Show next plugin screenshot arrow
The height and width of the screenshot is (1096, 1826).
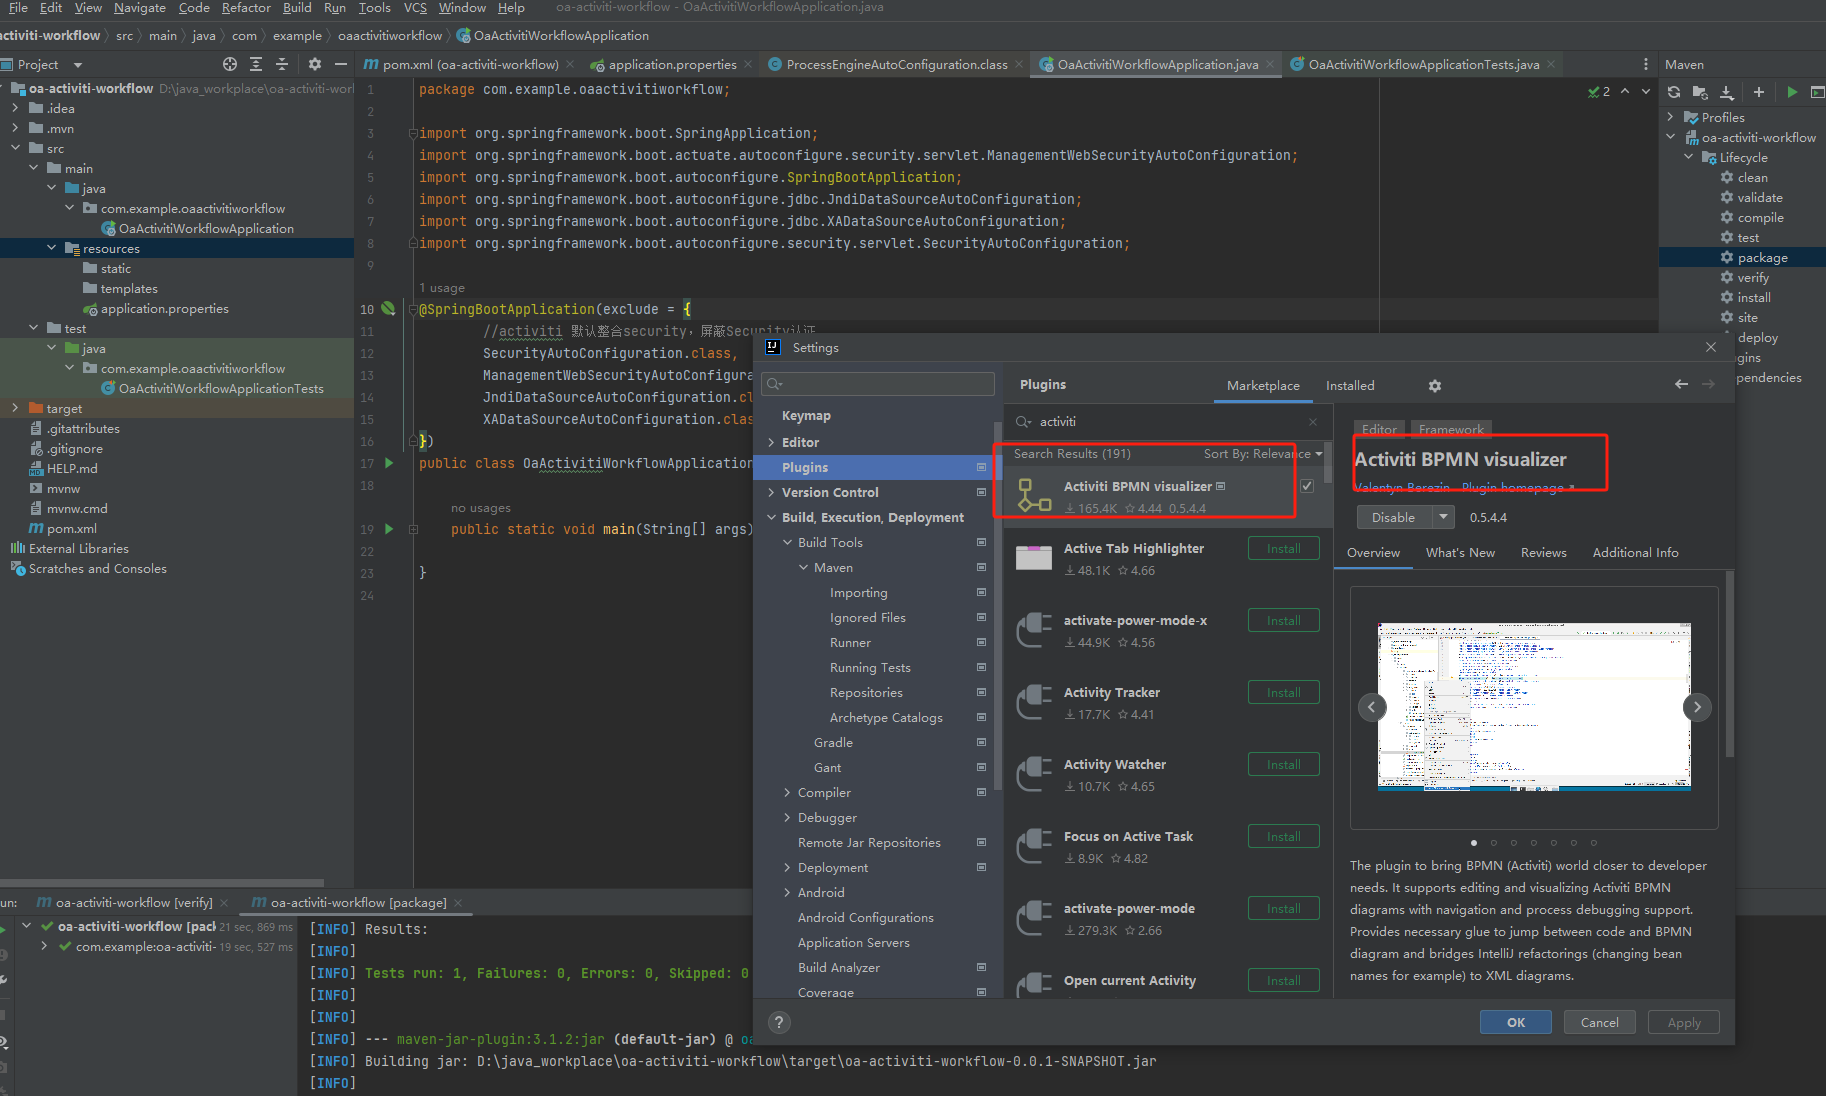1697,707
